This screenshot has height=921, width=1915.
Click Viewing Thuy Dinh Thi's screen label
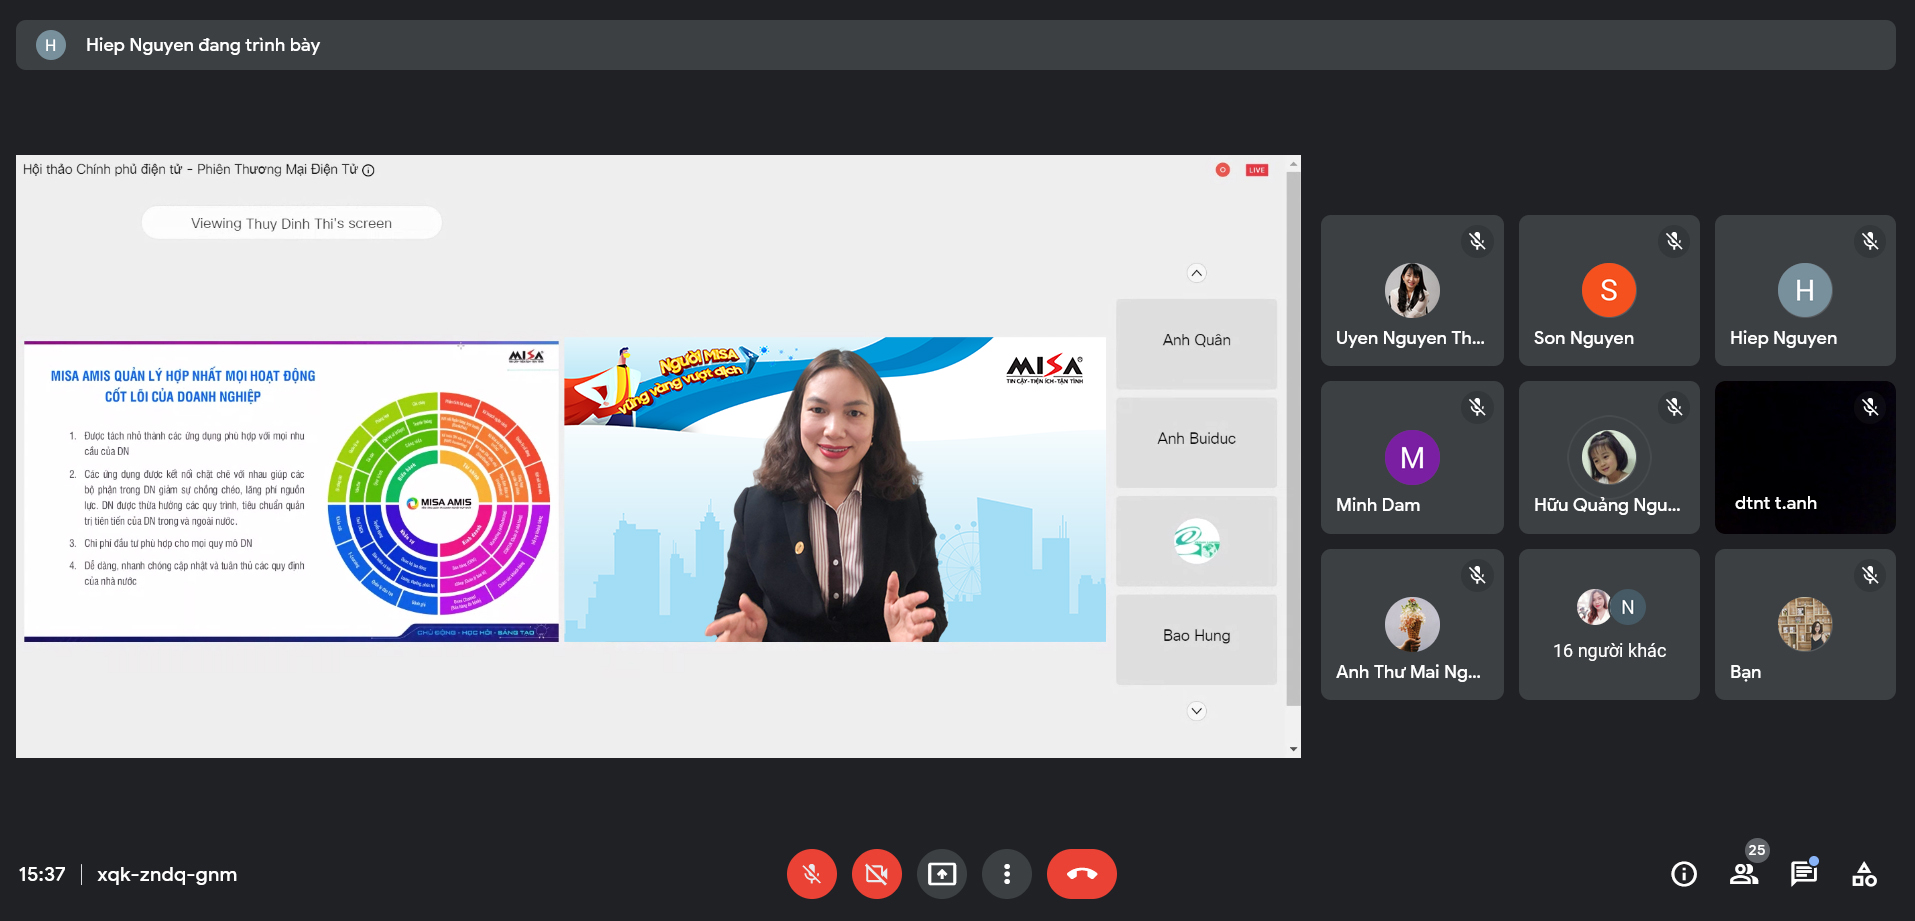(291, 223)
